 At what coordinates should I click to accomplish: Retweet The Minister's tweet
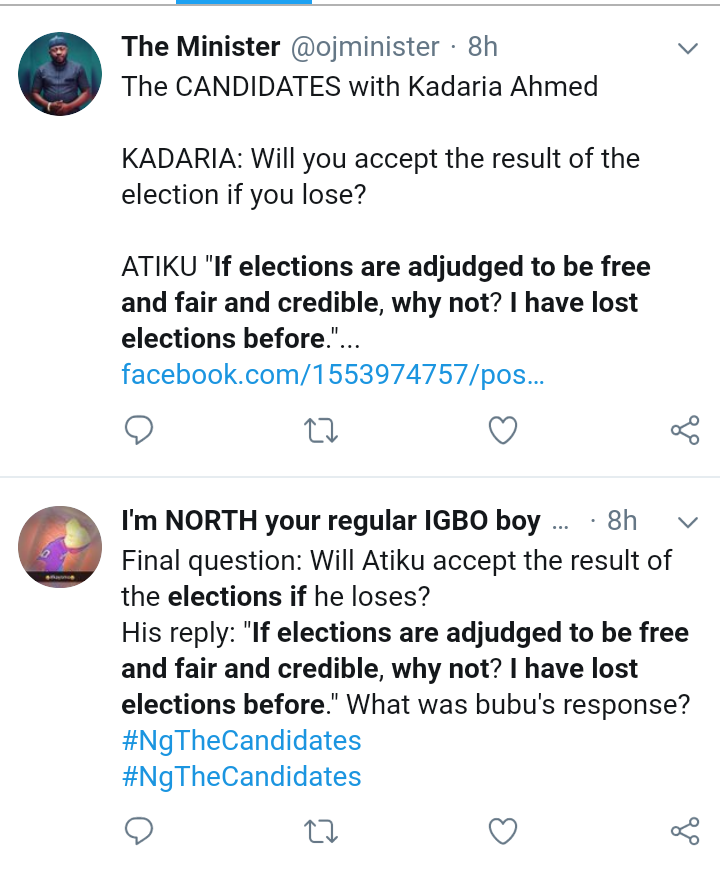point(320,430)
